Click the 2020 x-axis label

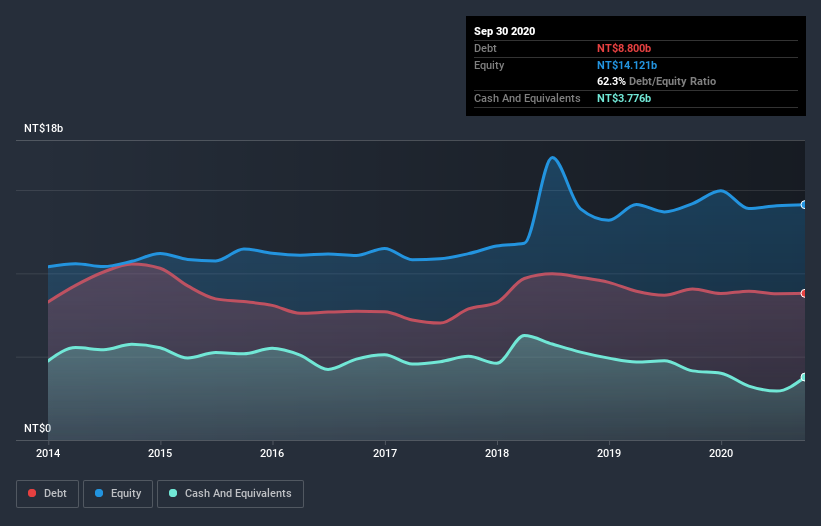tap(721, 453)
